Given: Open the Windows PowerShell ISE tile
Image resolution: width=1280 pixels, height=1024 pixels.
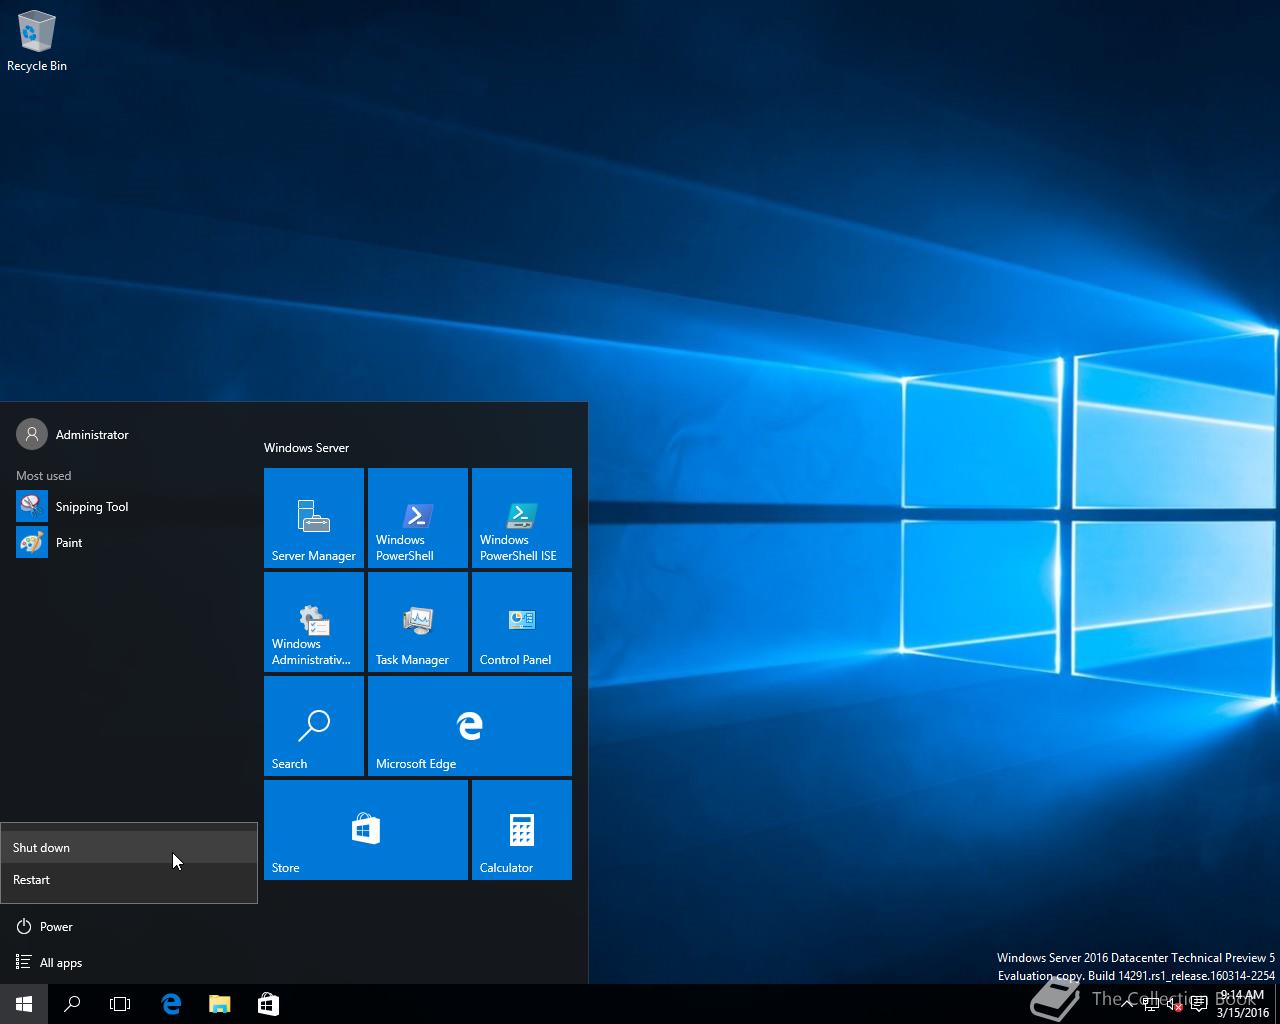Looking at the screenshot, I should coord(522,518).
